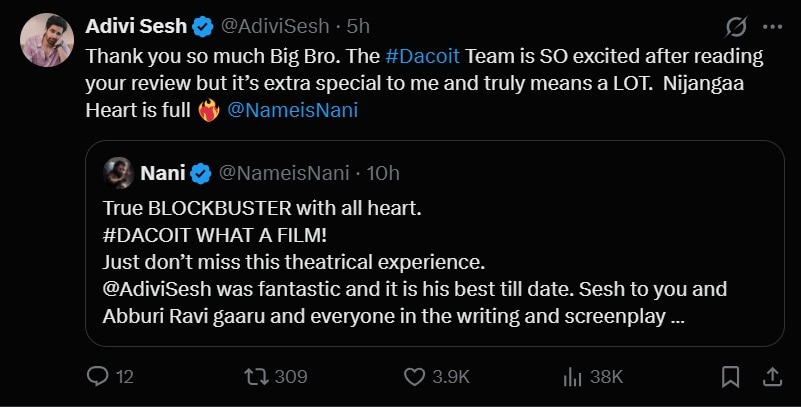Open the three-dot more options menu
Screen dimensions: 801x407
tap(772, 26)
